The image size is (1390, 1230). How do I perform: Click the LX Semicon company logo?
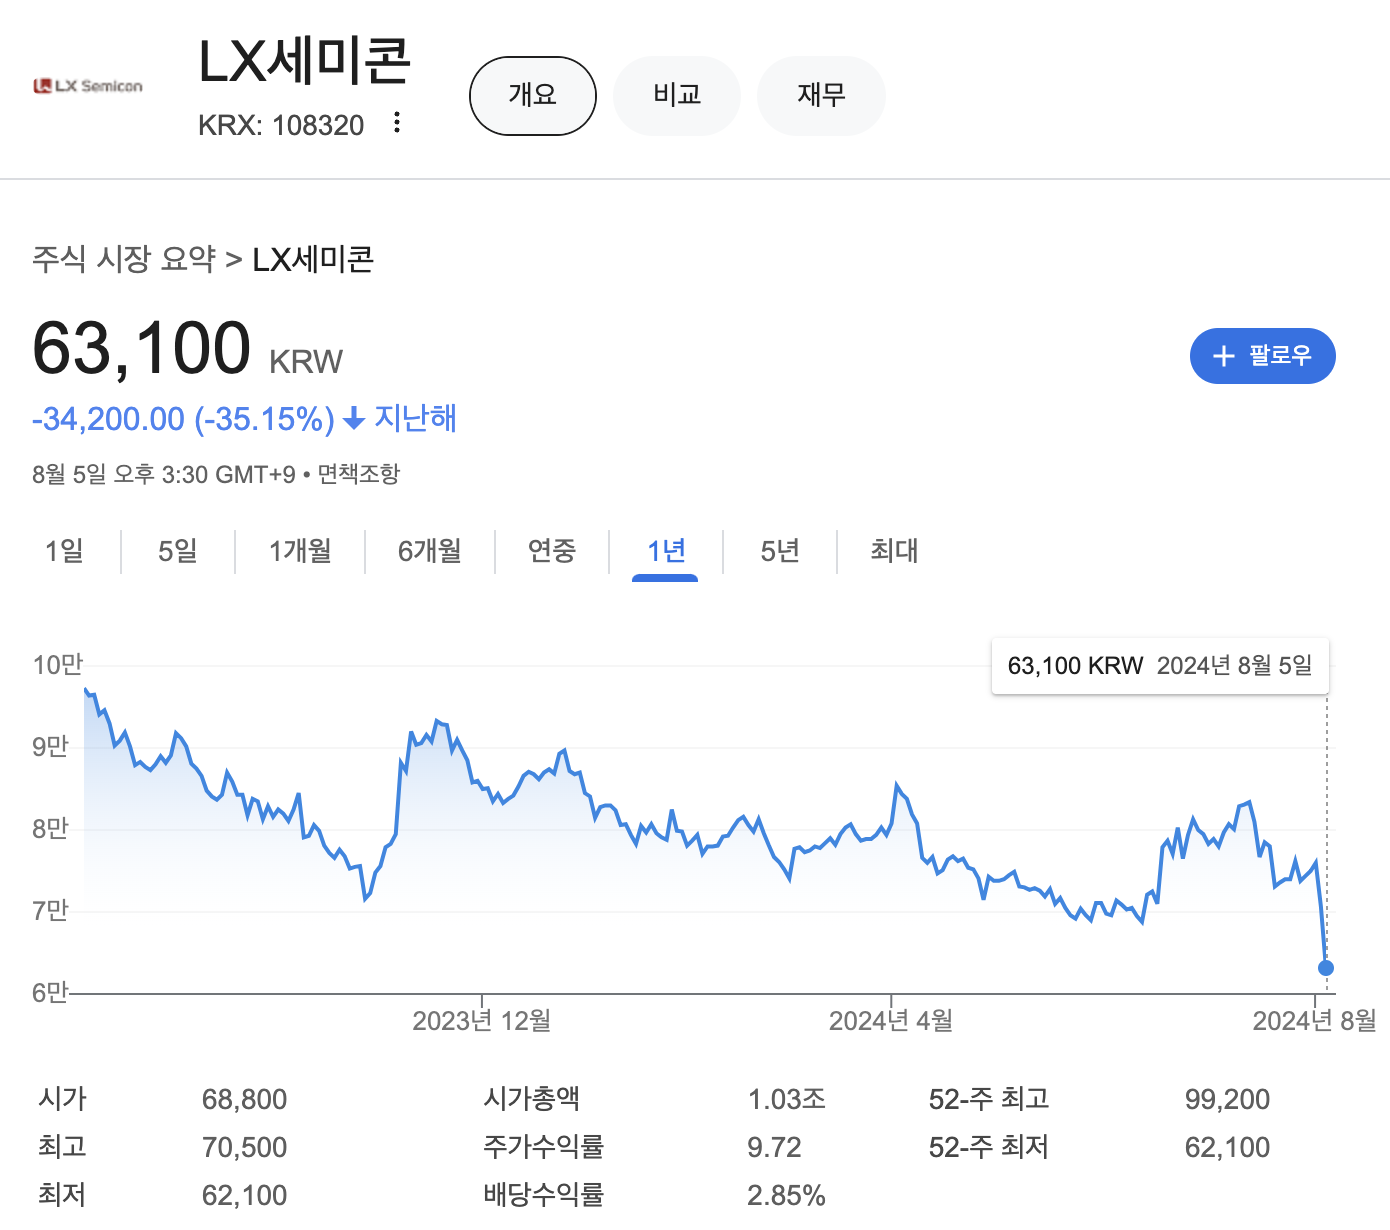(88, 86)
